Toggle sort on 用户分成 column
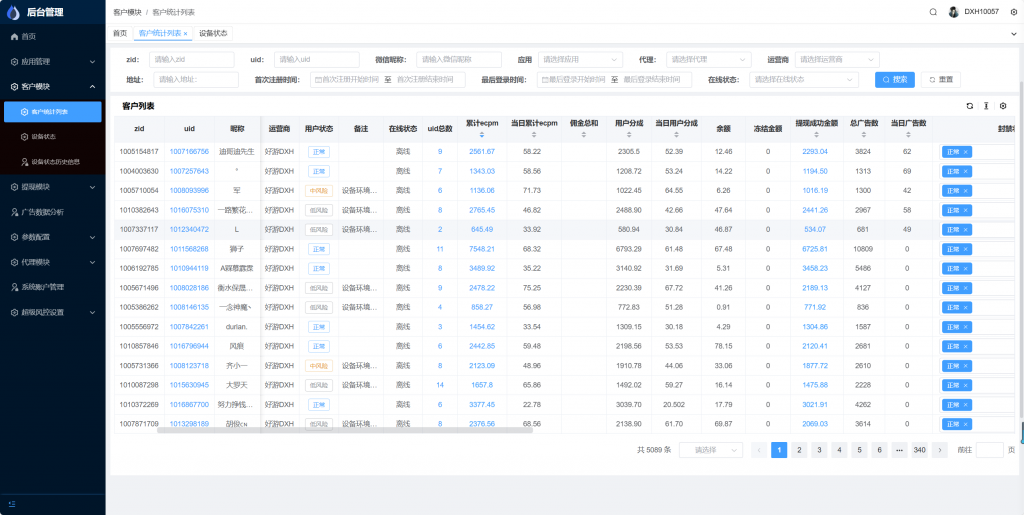The image size is (1024, 515). (629, 135)
